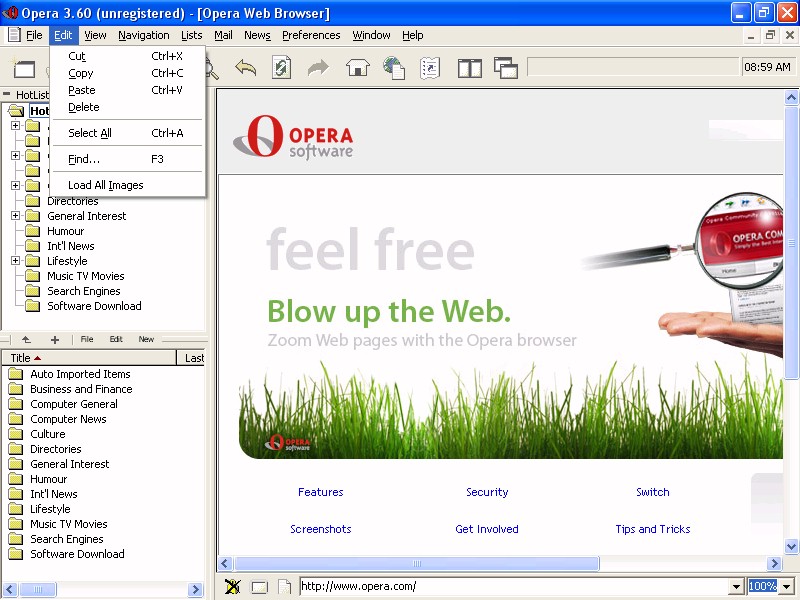Click the Music TV Movies folder icon in tree

click(x=33, y=276)
